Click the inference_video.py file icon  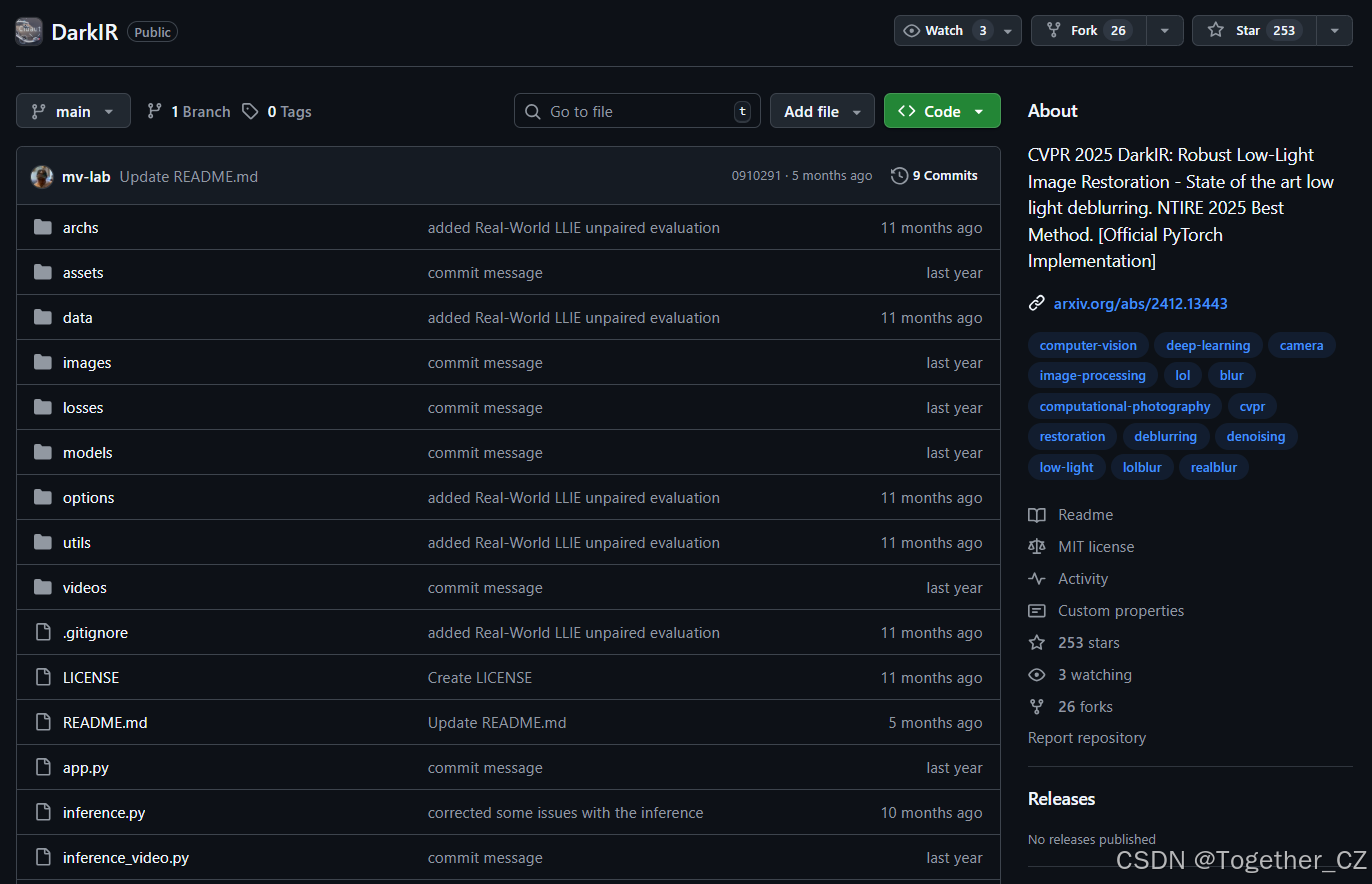coord(42,857)
